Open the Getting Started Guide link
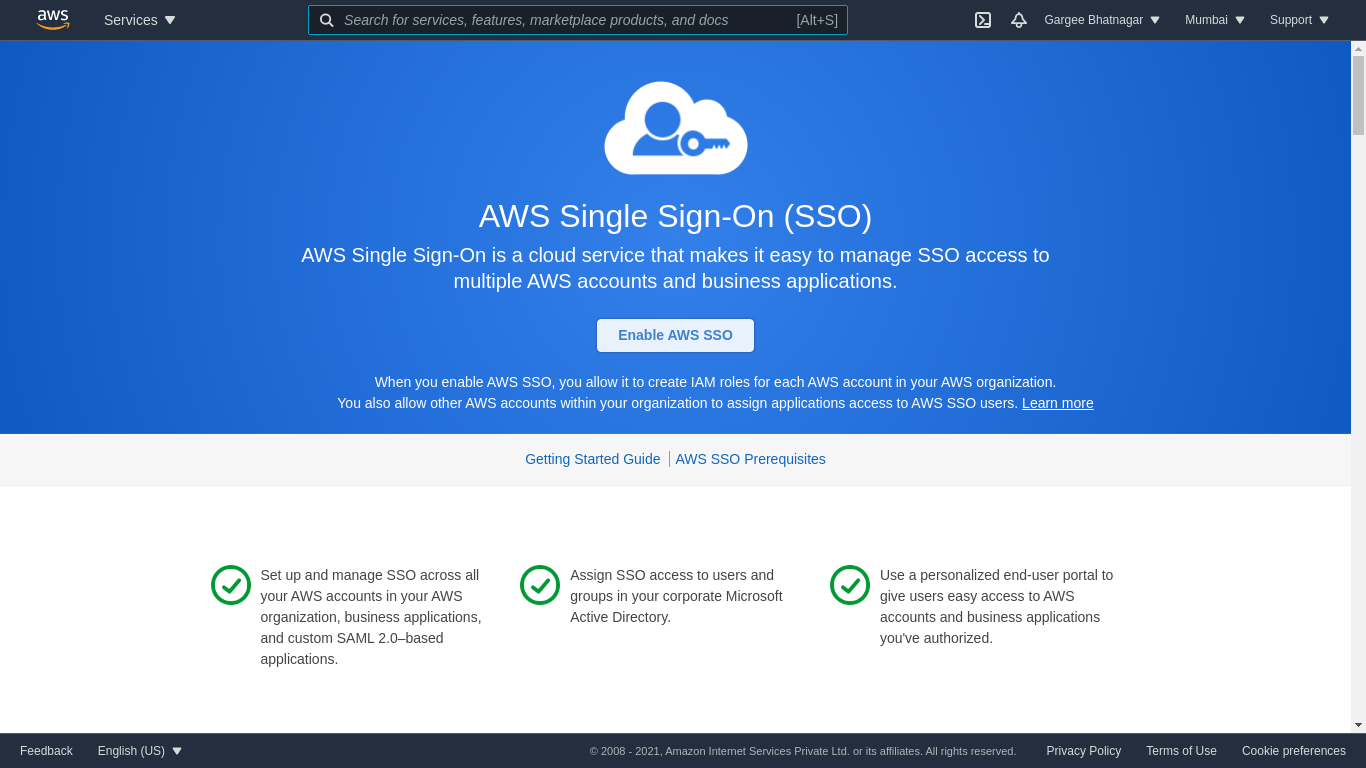Viewport: 1366px width, 768px height. [592, 459]
